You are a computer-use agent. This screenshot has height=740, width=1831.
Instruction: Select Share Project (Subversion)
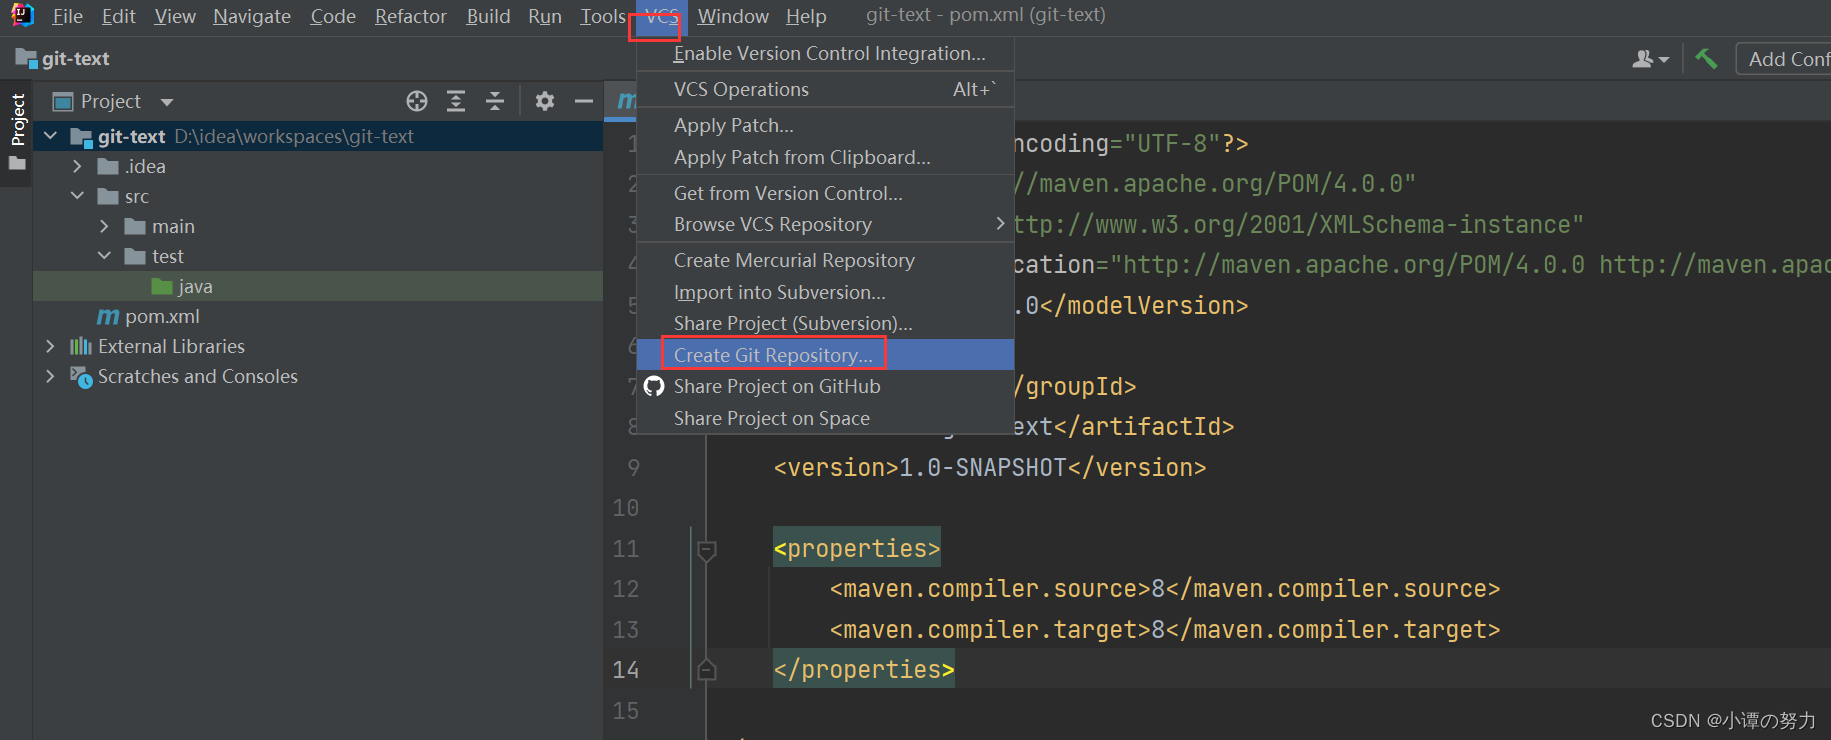coord(826,323)
